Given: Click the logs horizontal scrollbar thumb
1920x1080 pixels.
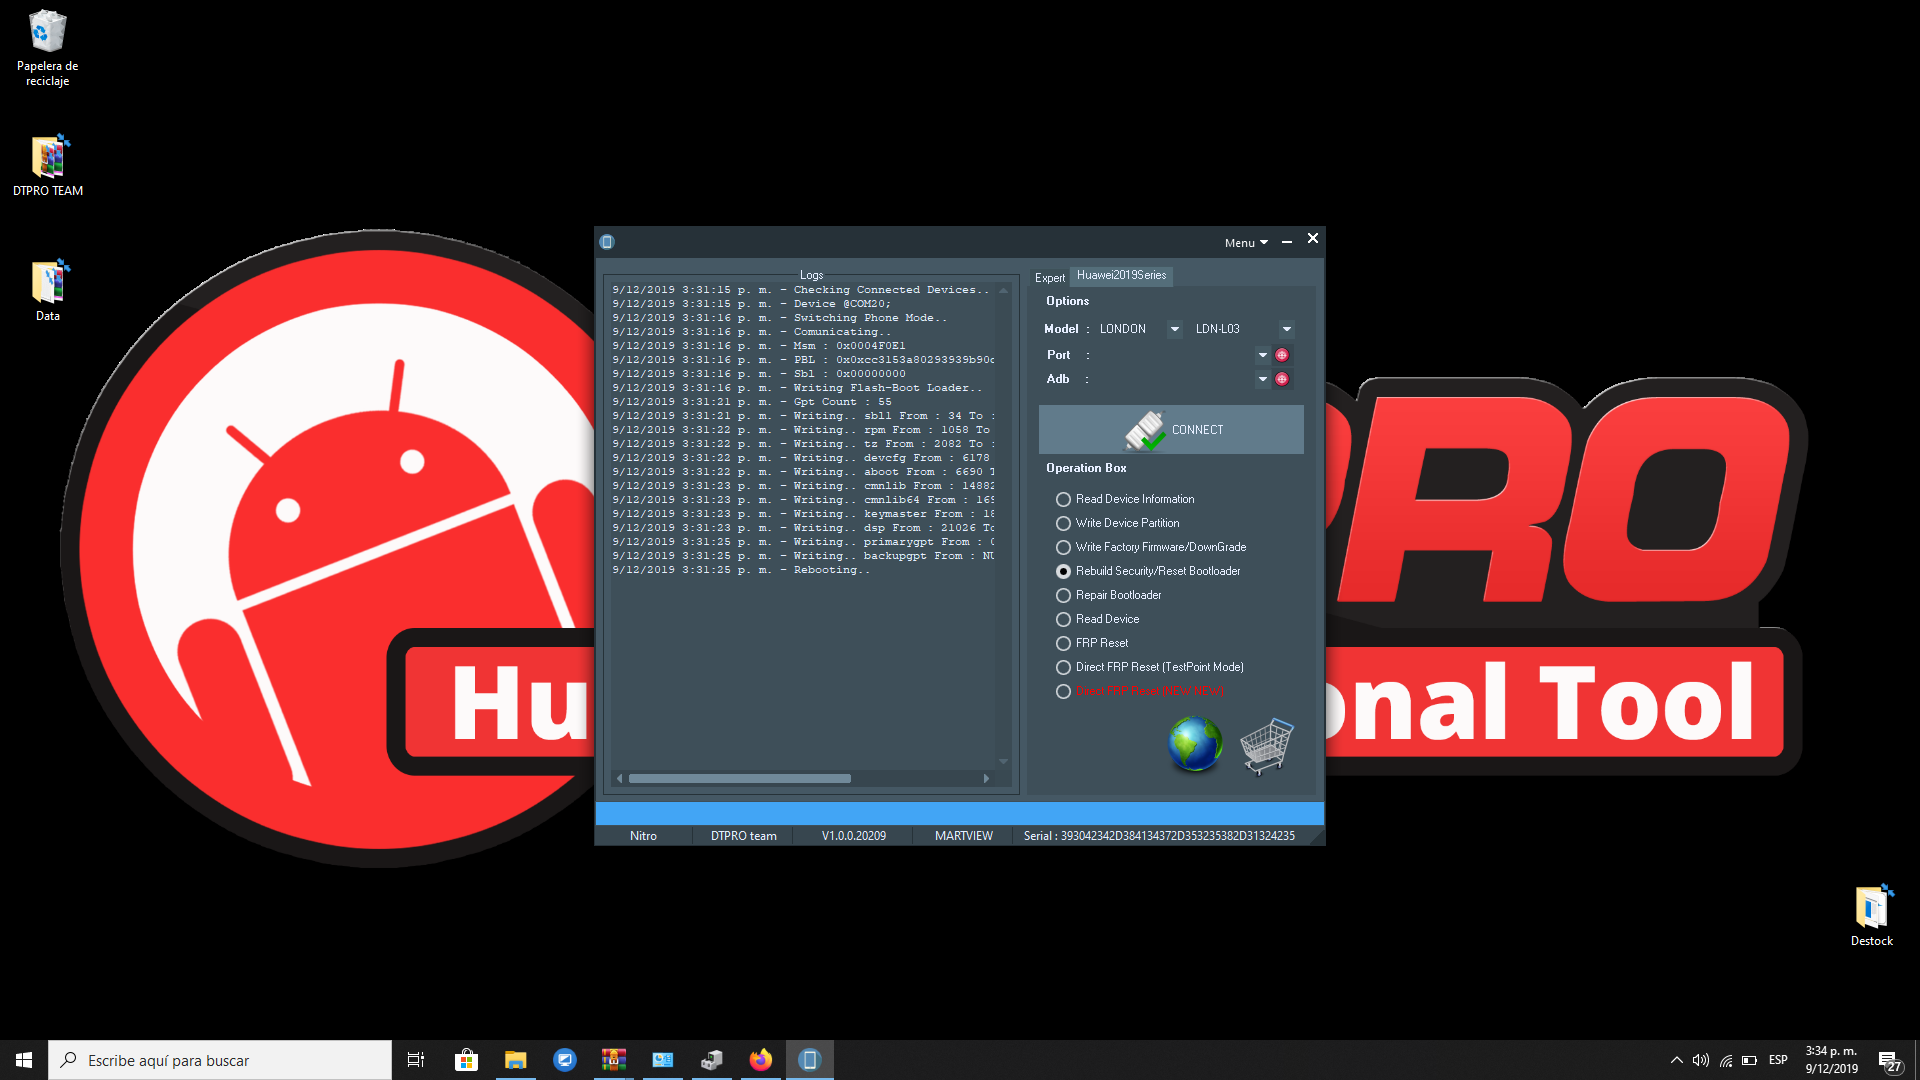Looking at the screenshot, I should pyautogui.click(x=740, y=778).
